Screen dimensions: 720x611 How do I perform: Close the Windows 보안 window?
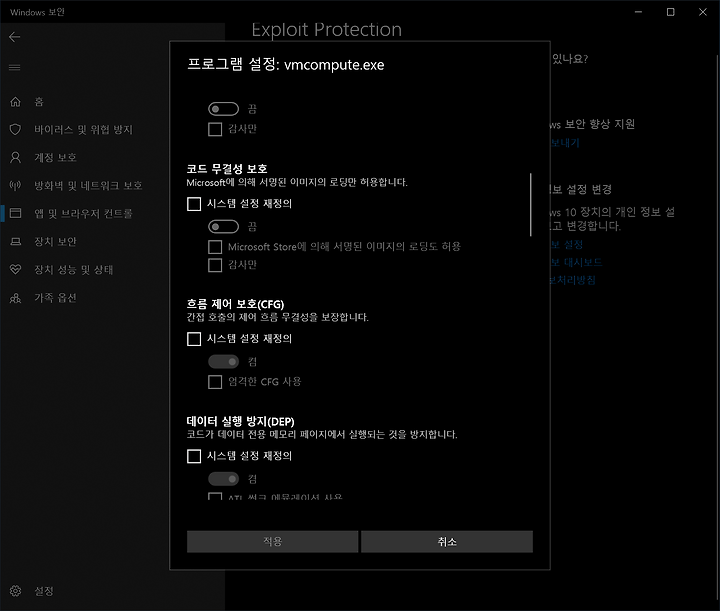point(703,12)
